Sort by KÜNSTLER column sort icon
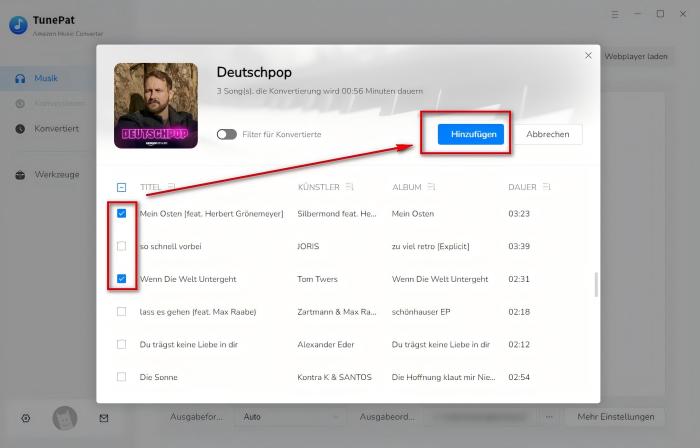This screenshot has width=700, height=448. coord(350,187)
